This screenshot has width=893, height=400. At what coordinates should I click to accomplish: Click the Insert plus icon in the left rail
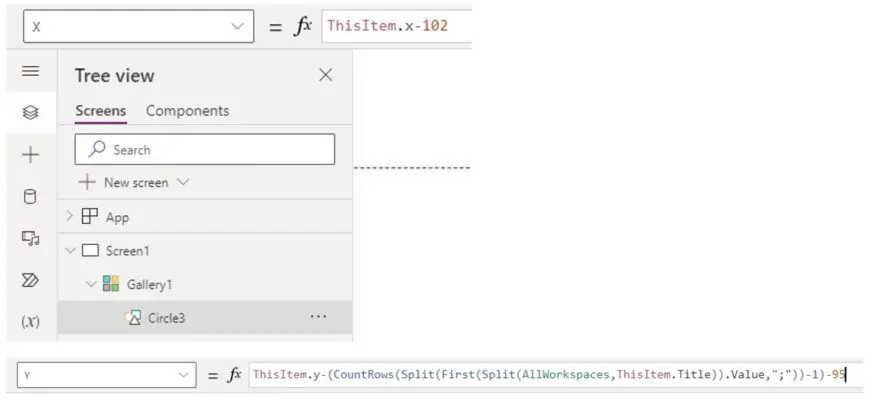[30, 154]
